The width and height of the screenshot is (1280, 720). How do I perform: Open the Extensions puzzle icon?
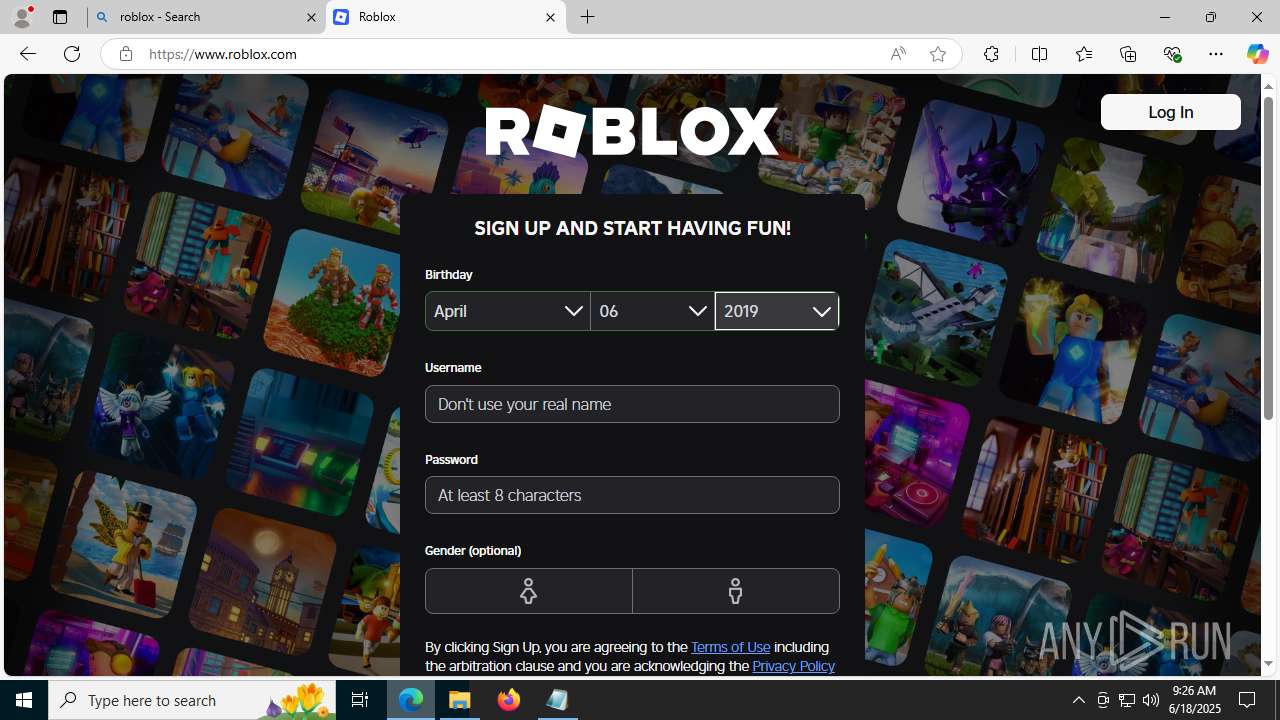click(991, 54)
